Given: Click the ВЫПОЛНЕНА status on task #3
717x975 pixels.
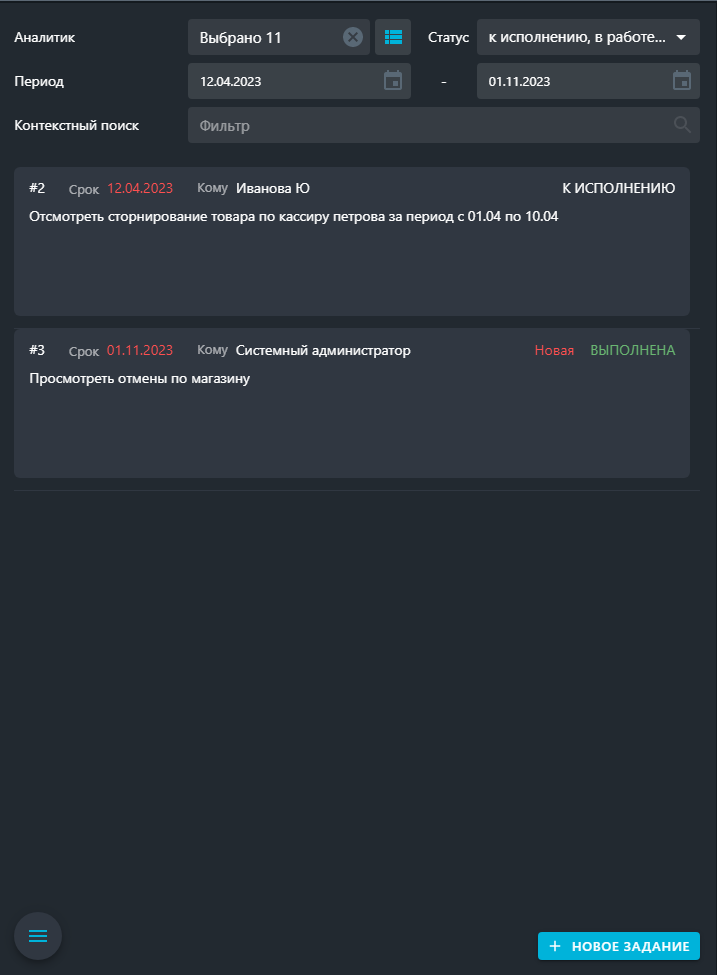Looking at the screenshot, I should [632, 350].
